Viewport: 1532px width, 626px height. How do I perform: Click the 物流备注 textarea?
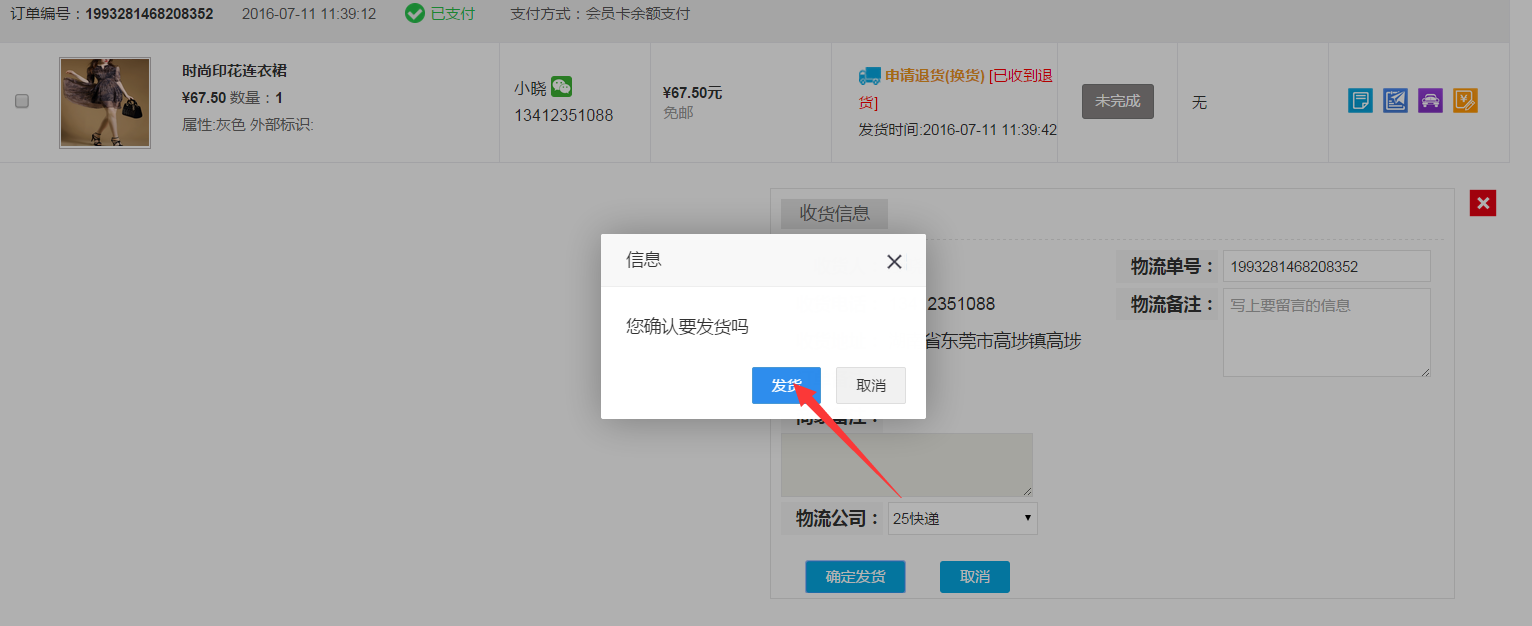(x=1326, y=333)
